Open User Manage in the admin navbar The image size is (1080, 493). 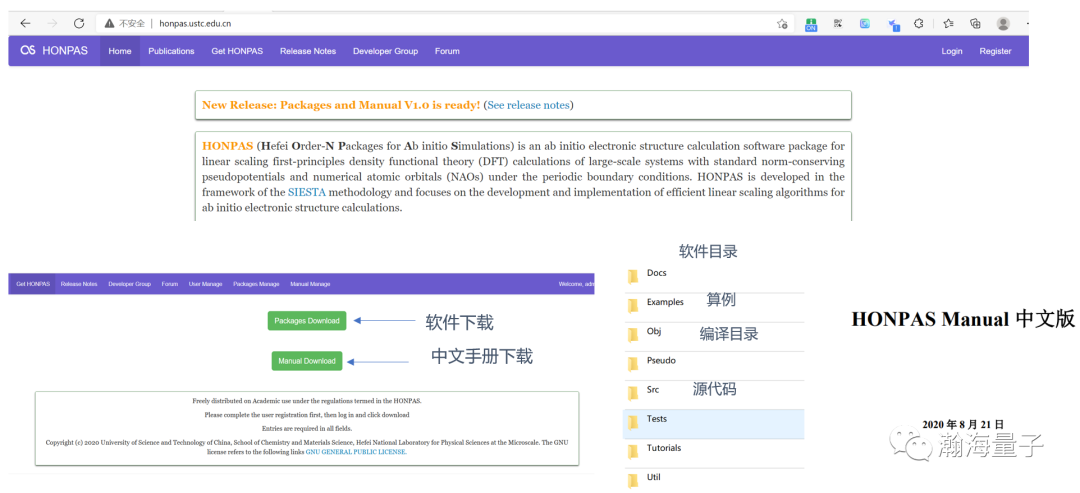pyautogui.click(x=205, y=284)
